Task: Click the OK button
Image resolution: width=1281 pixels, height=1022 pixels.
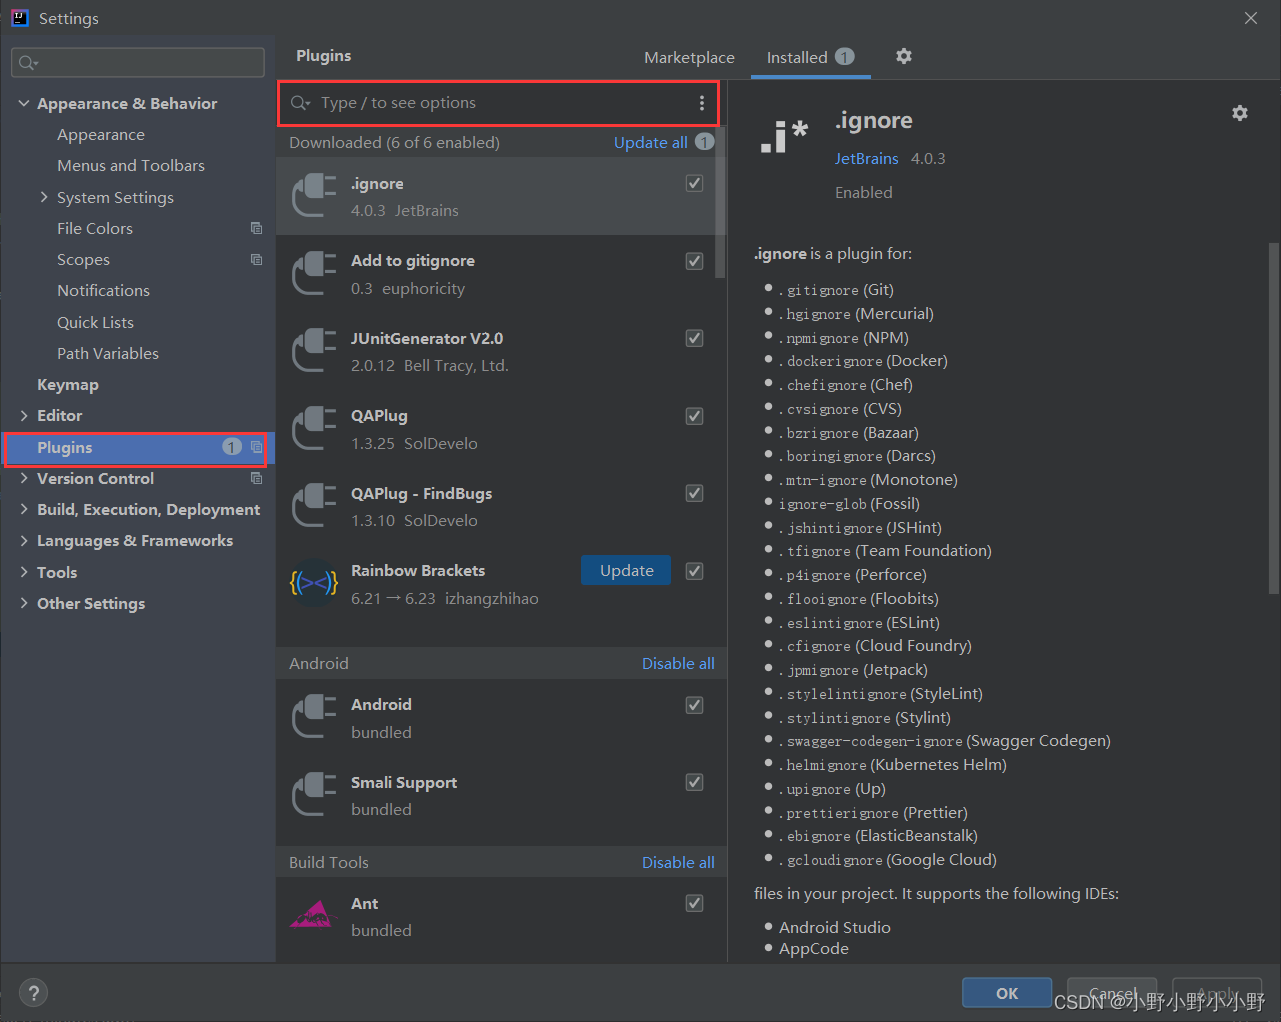Action: [x=1007, y=993]
